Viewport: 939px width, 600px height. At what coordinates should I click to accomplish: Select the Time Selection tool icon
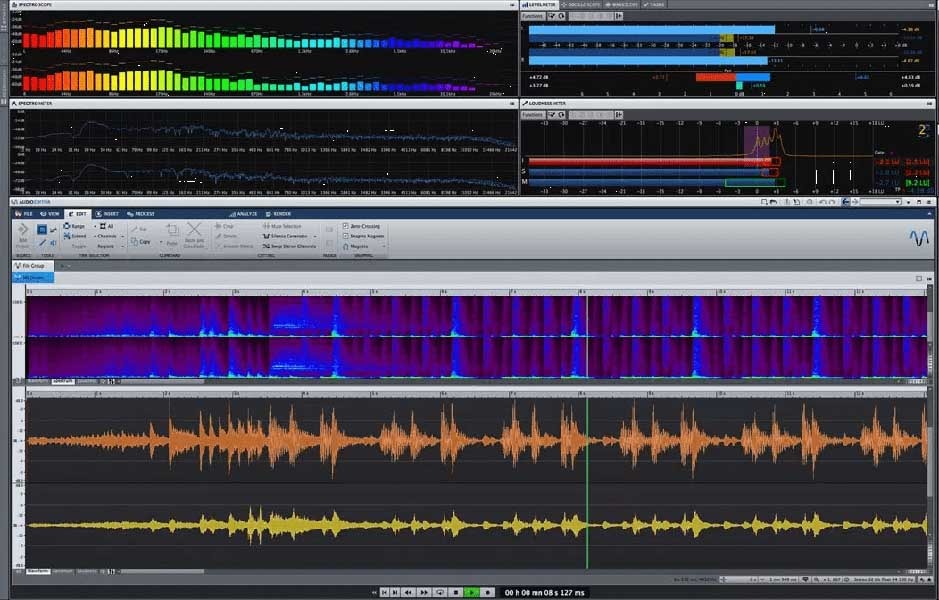coord(42,229)
